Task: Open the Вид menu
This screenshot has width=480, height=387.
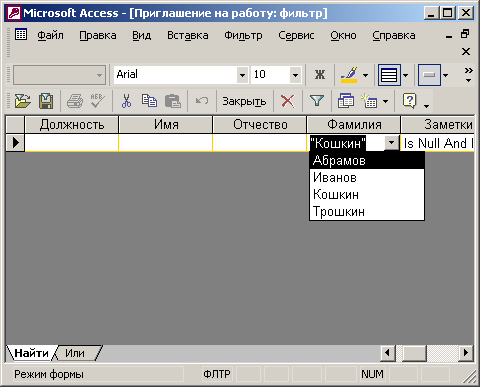Action: tap(142, 35)
